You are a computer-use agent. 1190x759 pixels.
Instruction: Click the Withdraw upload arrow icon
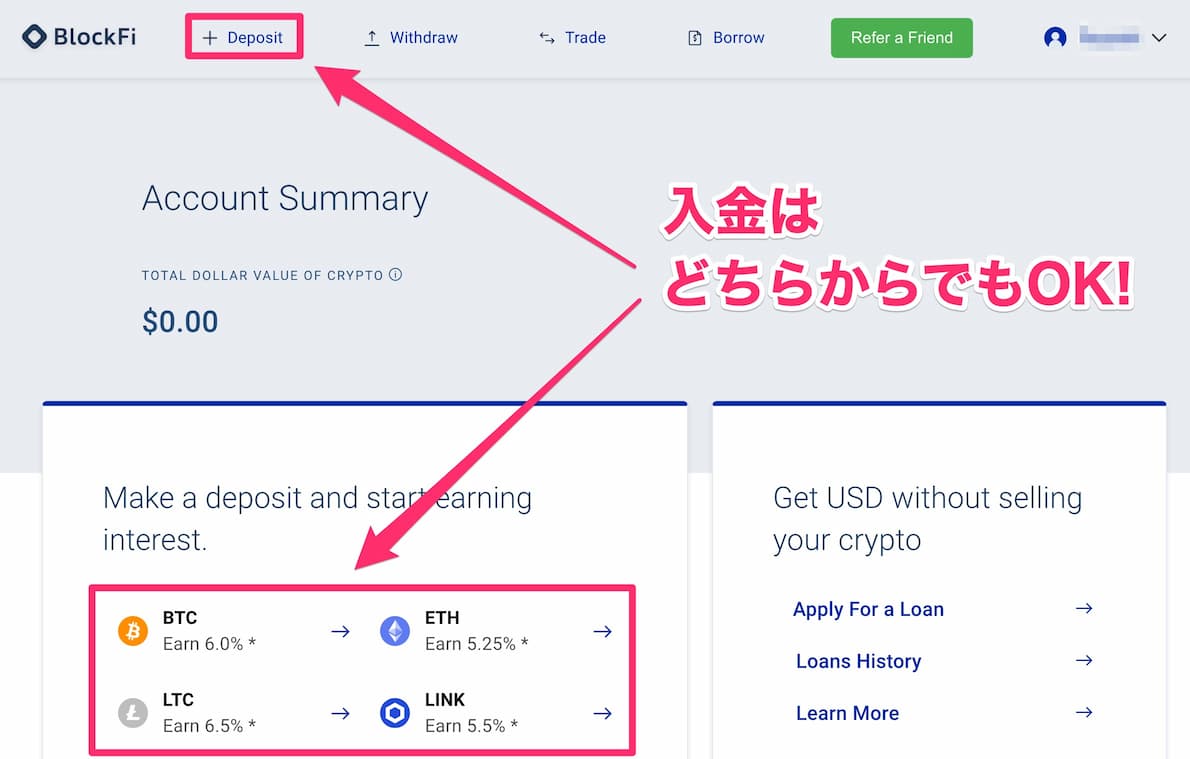372,38
